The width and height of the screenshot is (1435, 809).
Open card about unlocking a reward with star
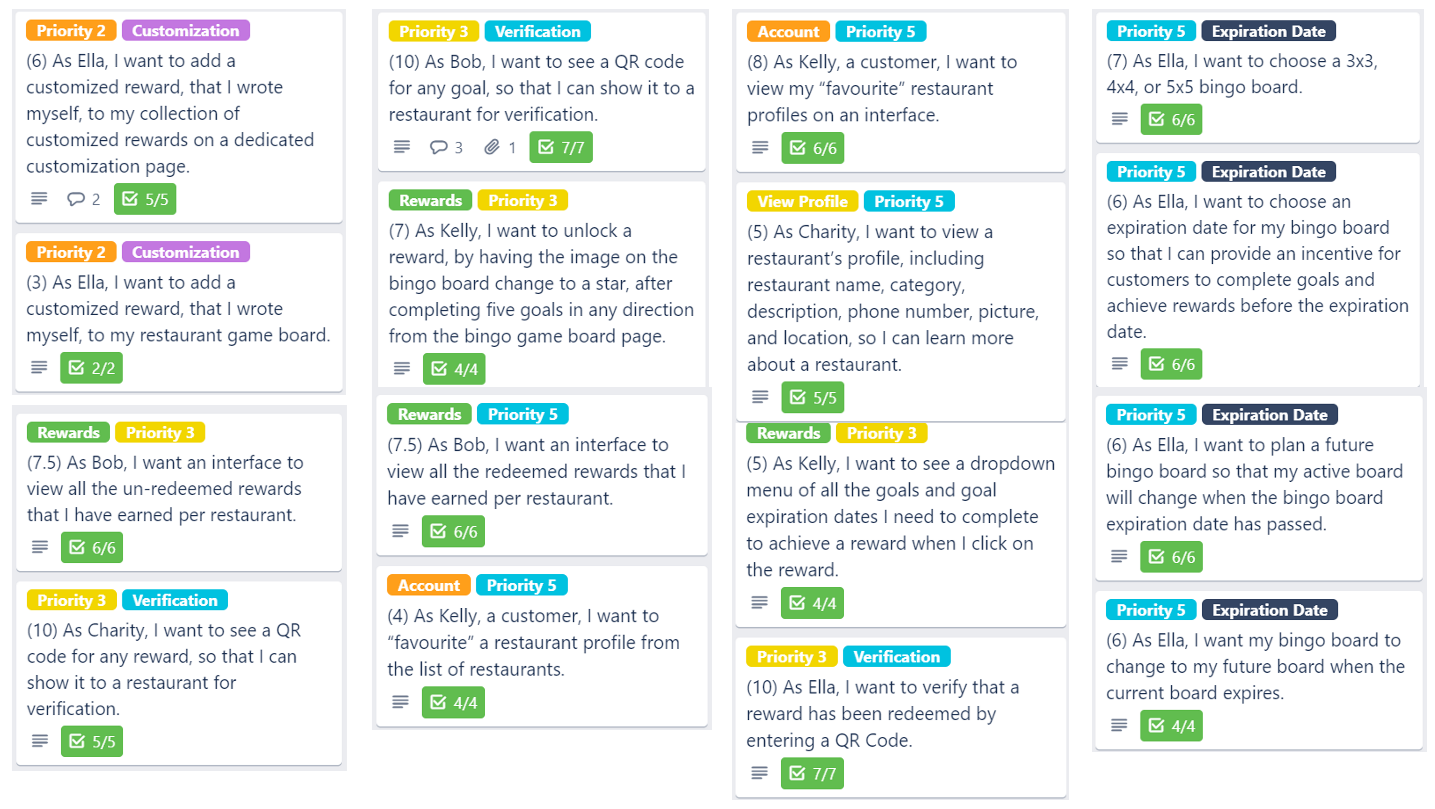[x=541, y=284]
